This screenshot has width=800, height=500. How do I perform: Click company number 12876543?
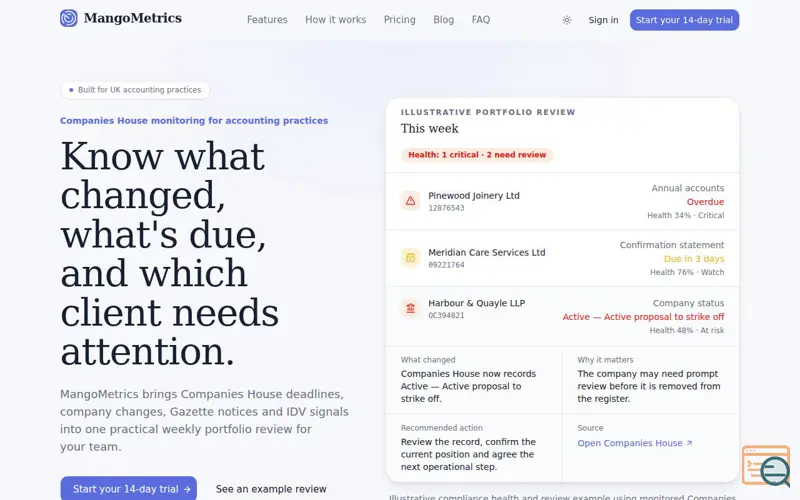click(x=446, y=208)
